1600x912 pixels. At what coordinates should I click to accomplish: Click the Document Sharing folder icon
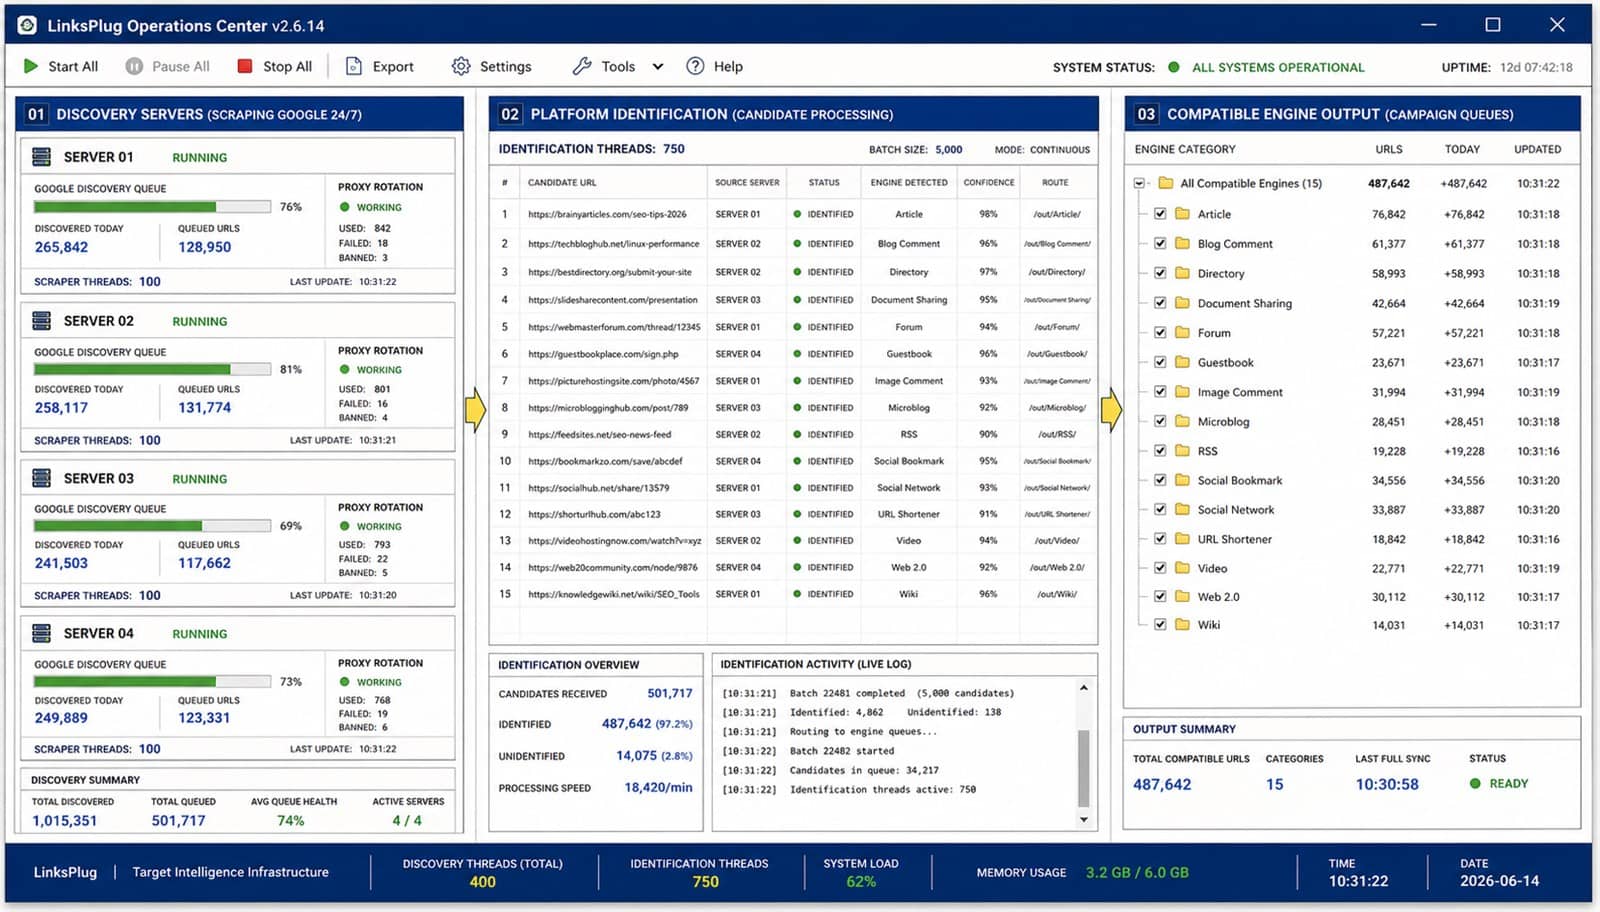(x=1183, y=303)
